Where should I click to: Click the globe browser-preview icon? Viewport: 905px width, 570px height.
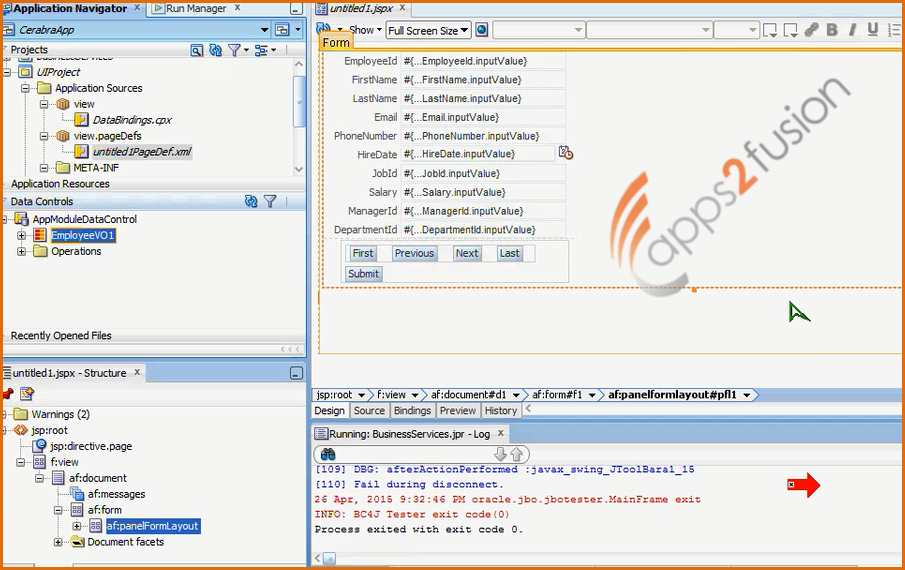(482, 30)
